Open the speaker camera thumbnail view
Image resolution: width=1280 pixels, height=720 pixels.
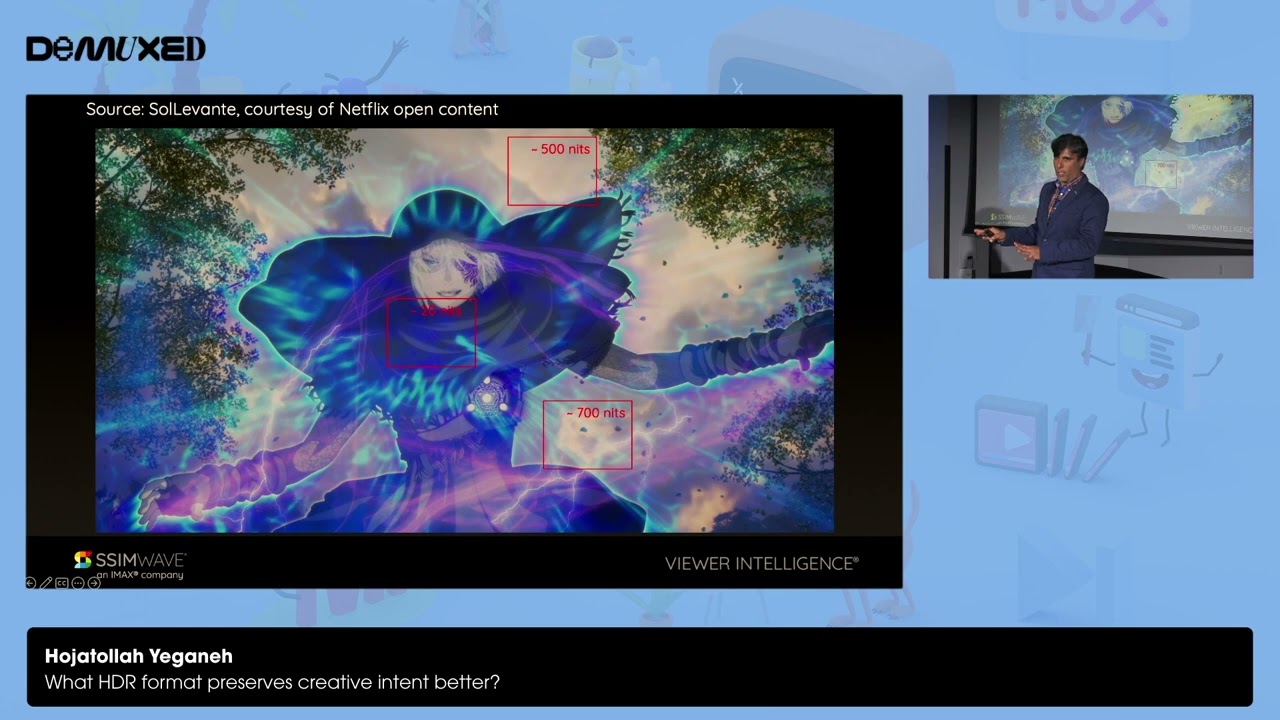1090,186
